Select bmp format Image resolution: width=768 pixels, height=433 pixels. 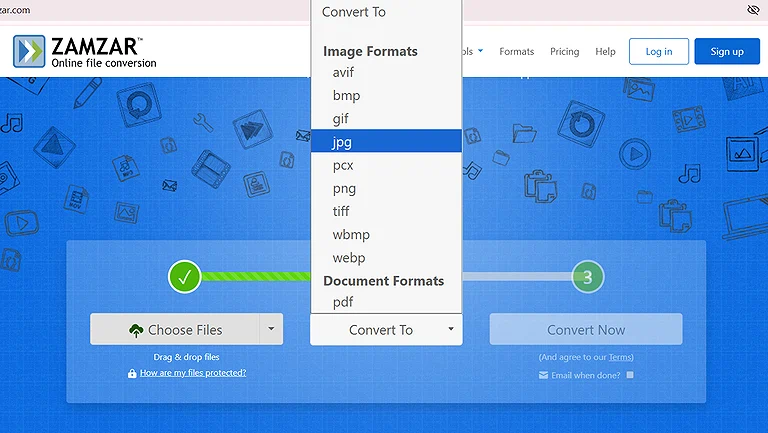click(386, 96)
